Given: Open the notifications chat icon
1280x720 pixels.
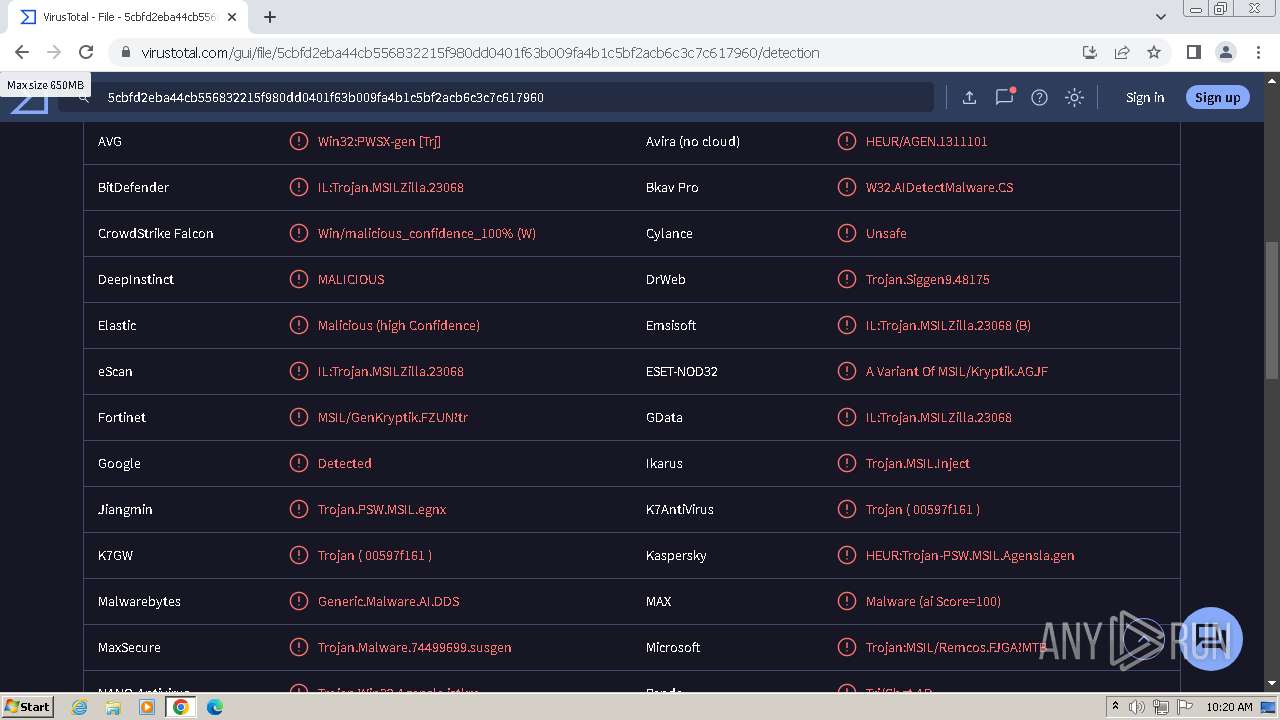Looking at the screenshot, I should click(1004, 97).
